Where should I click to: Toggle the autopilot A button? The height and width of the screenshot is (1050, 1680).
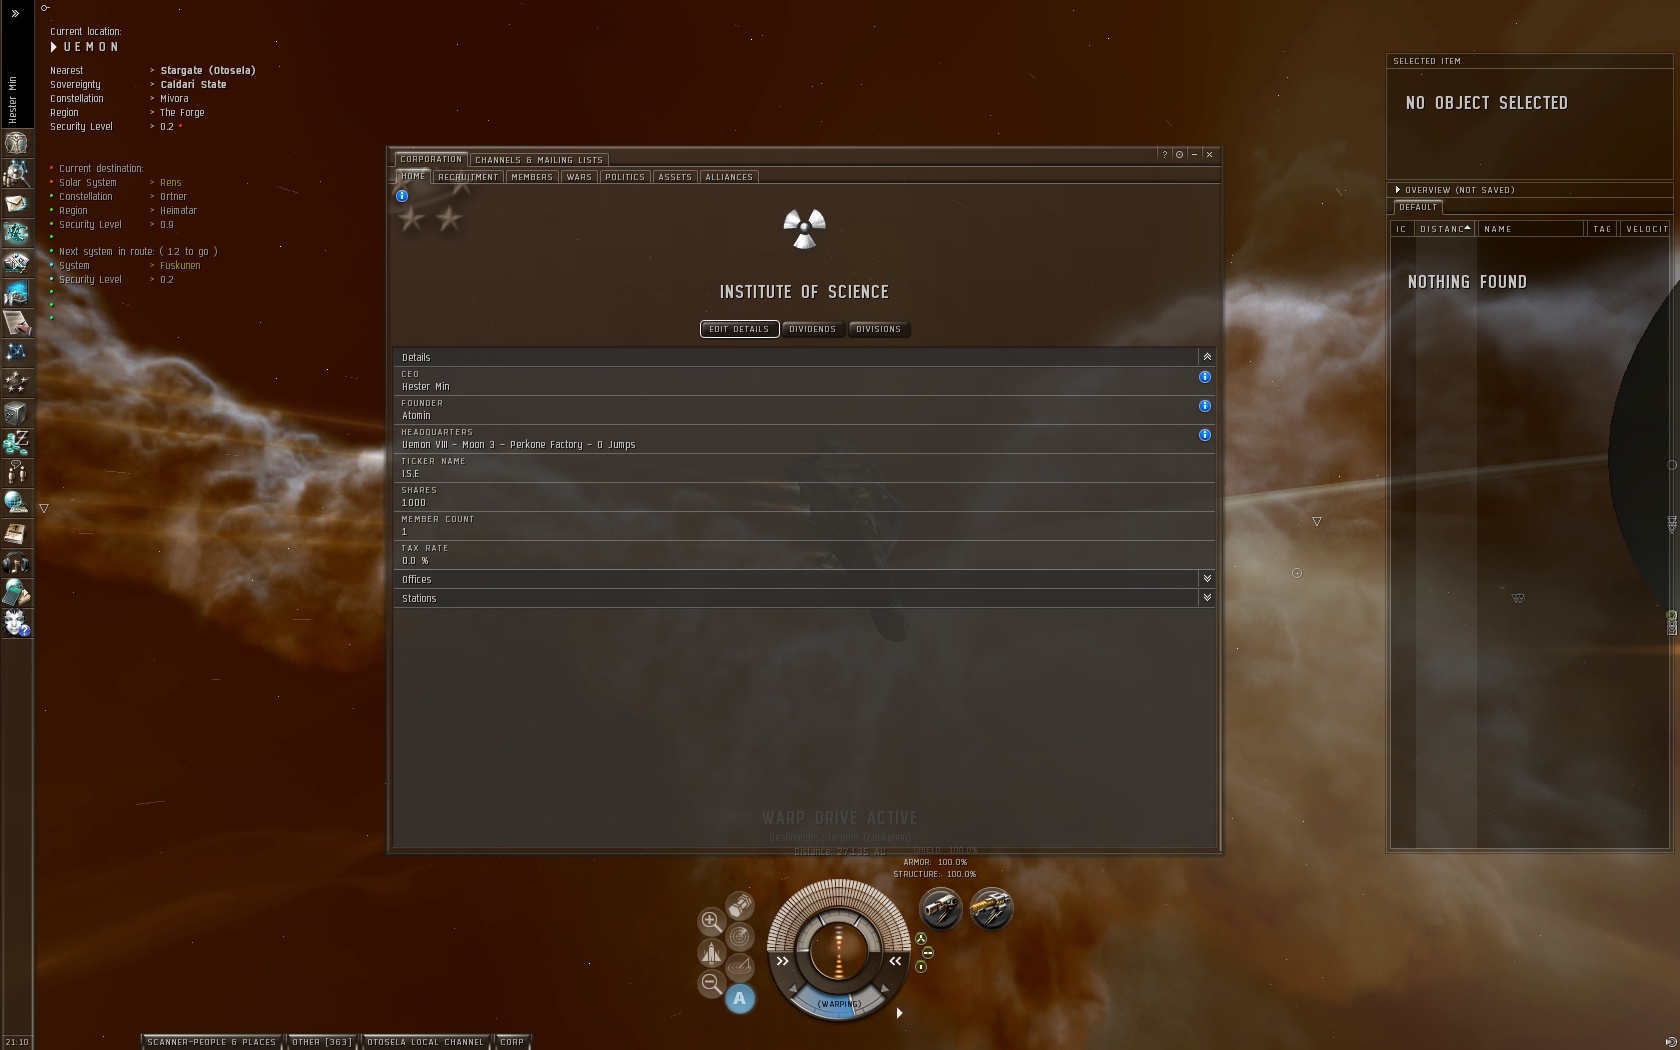tap(740, 998)
